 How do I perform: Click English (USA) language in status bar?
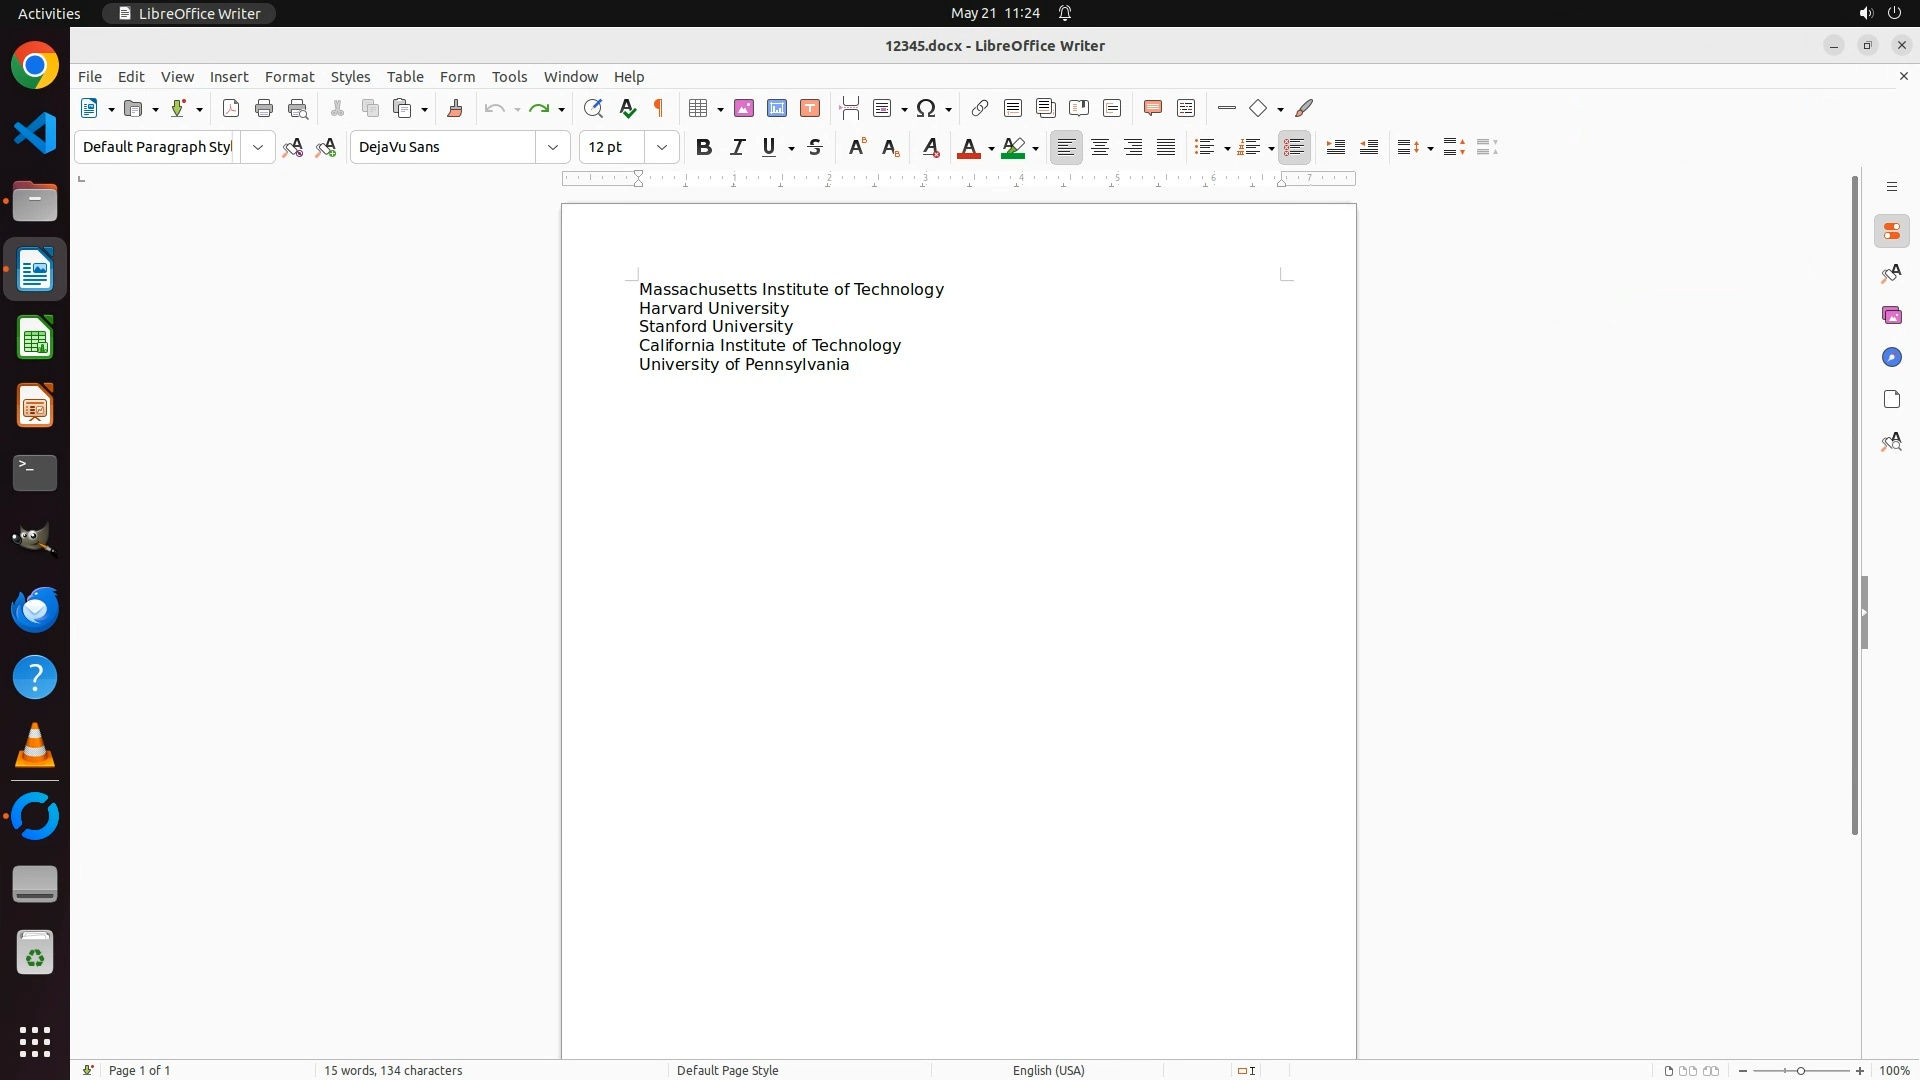(1048, 1070)
